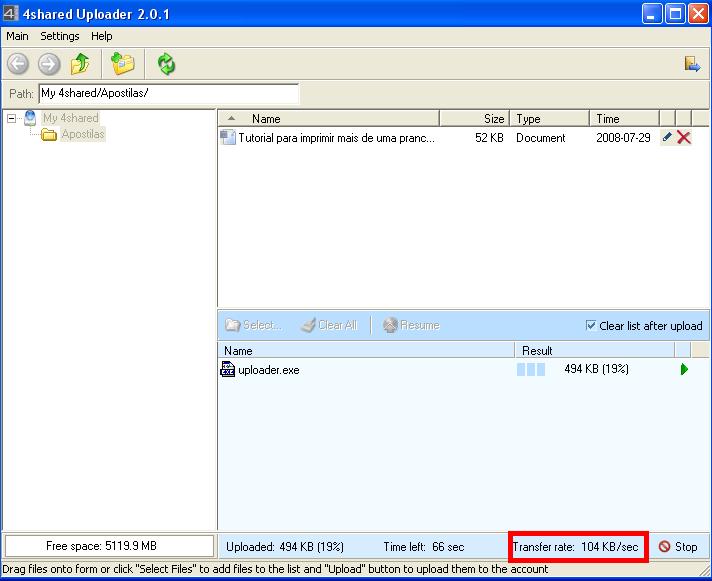This screenshot has height=581, width=712.
Task: Click the Back navigation arrow
Action: click(x=18, y=64)
